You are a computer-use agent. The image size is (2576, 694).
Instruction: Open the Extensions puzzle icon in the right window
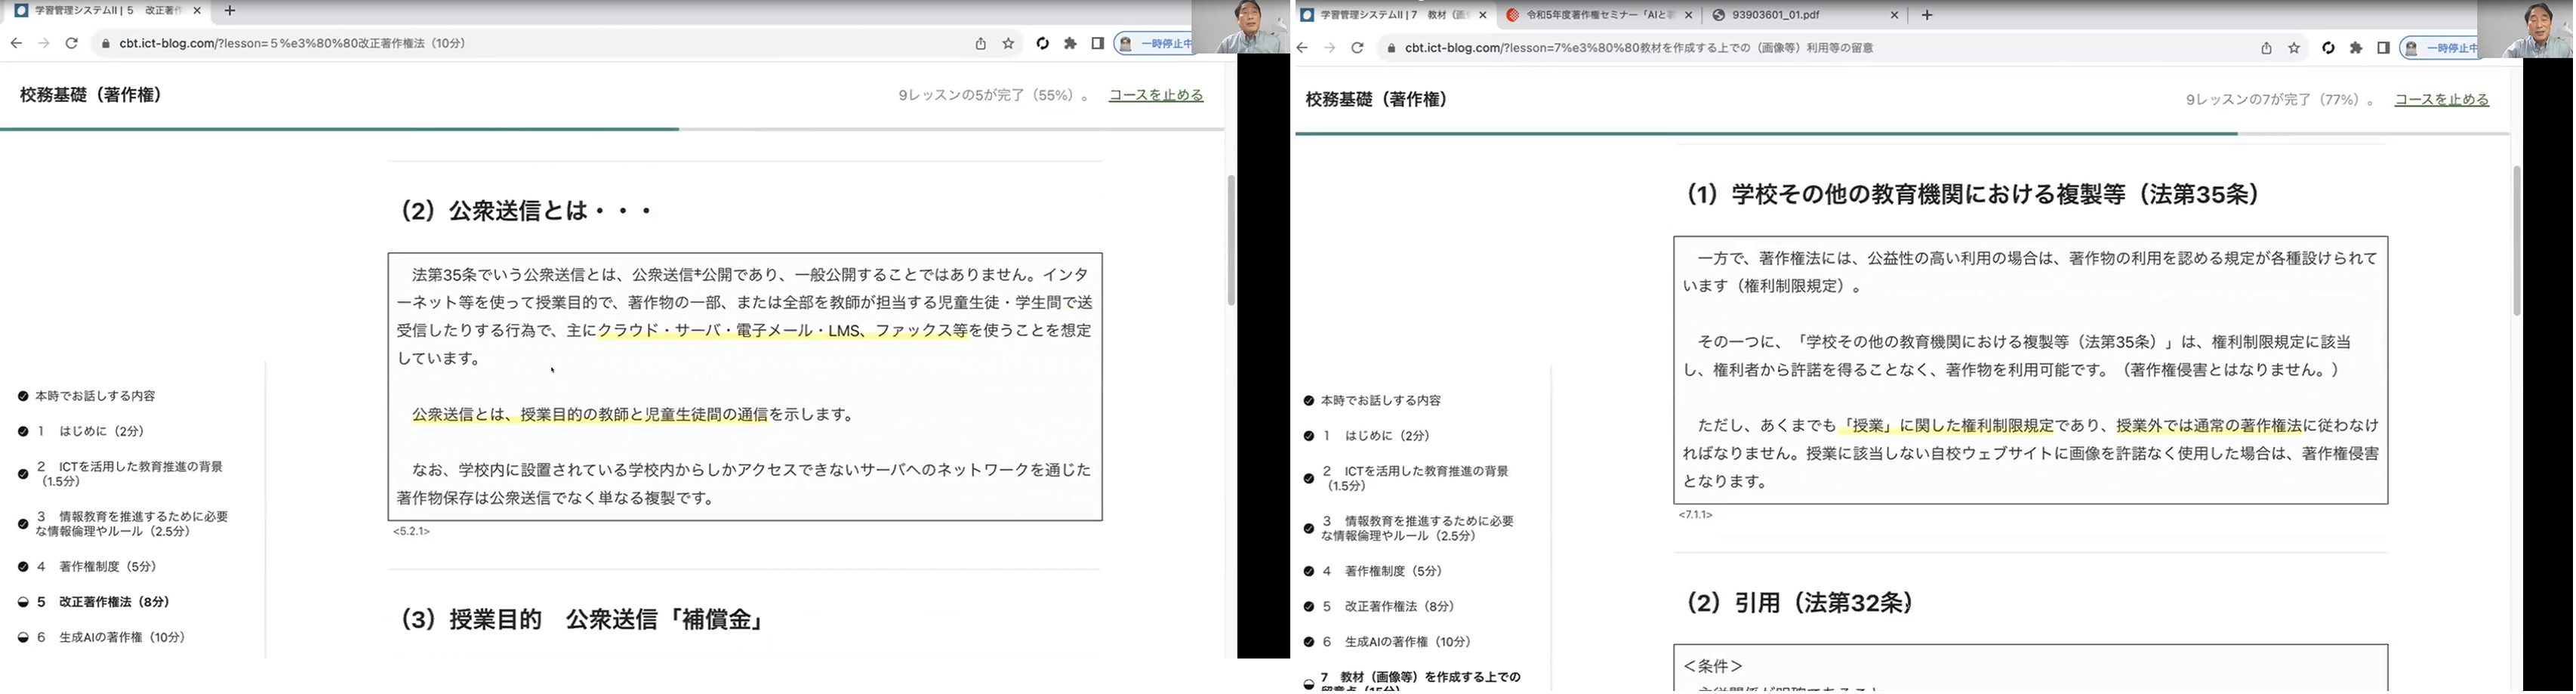pos(2356,47)
